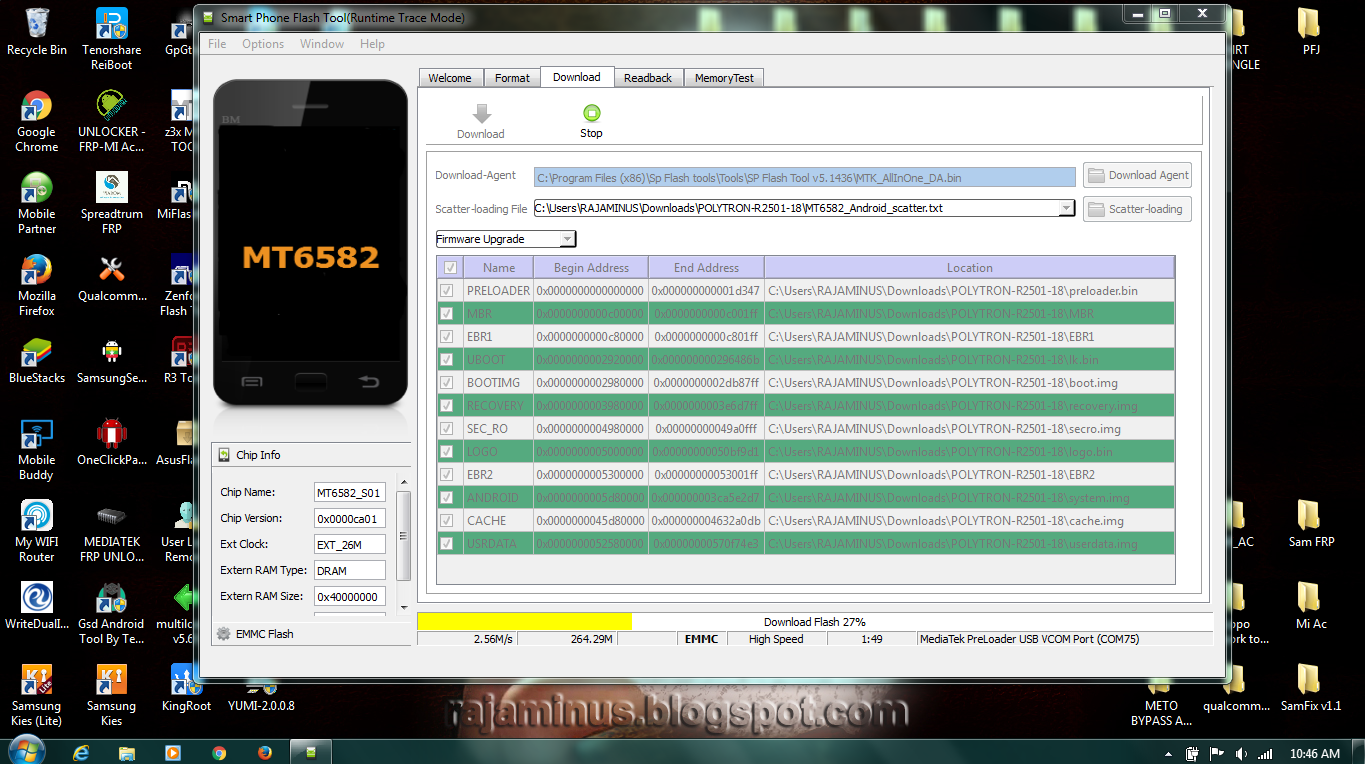The height and width of the screenshot is (764, 1365).
Task: Open Mobile Partner desktop icon
Action: coord(37,203)
